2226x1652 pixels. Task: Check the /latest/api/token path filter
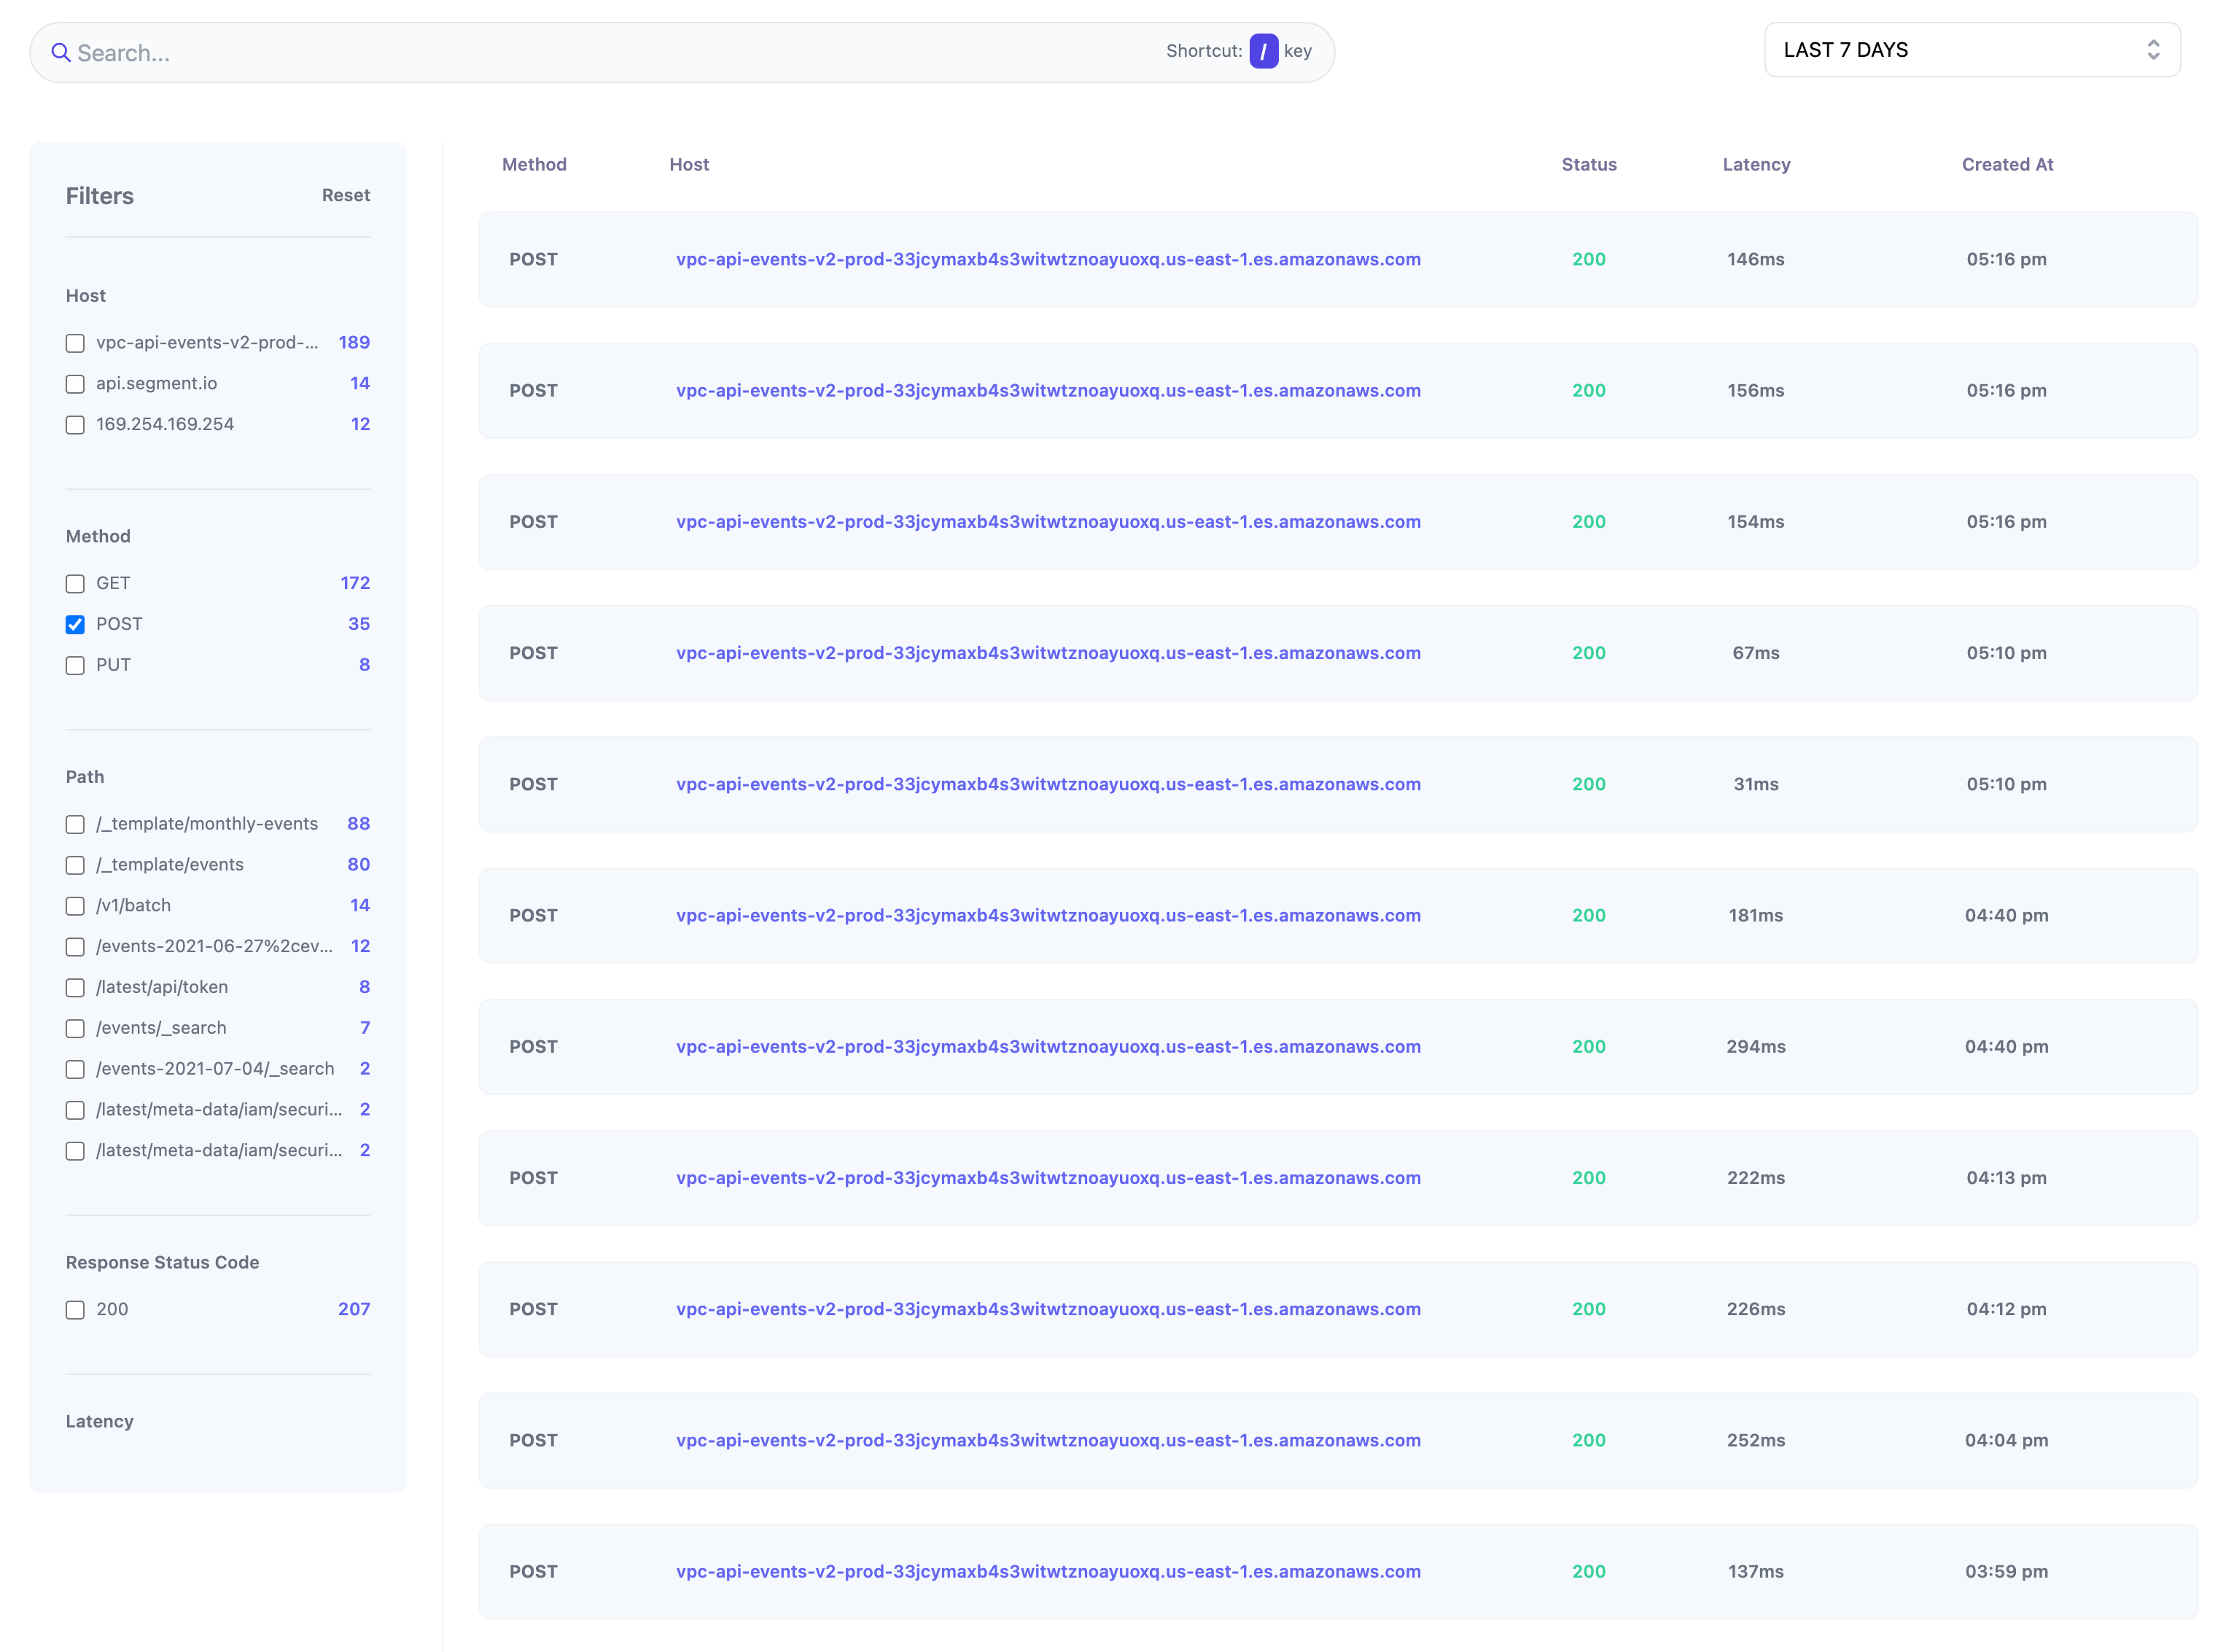(75, 988)
